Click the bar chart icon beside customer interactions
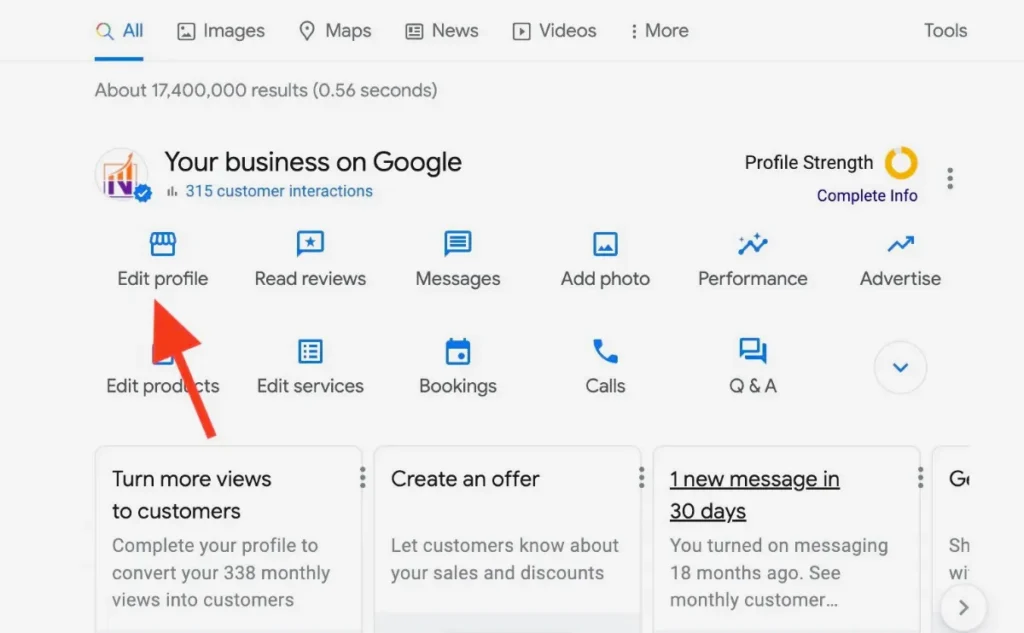1024x633 pixels. click(x=172, y=191)
